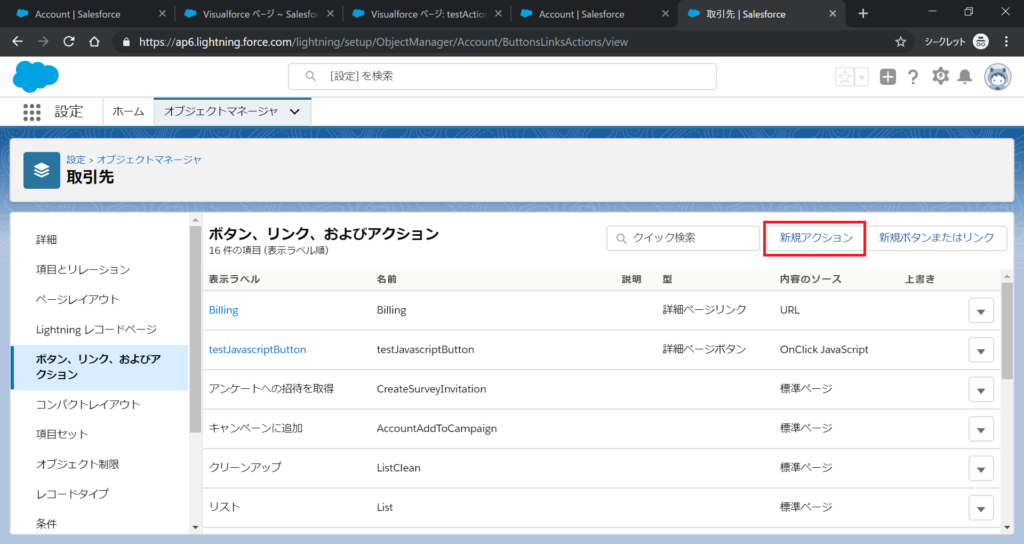The height and width of the screenshot is (544, 1024).
Task: Open the help question mark icon
Action: (x=913, y=77)
